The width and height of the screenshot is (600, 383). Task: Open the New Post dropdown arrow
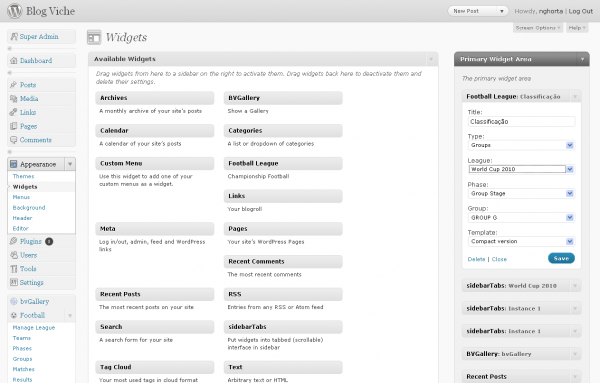[502, 11]
